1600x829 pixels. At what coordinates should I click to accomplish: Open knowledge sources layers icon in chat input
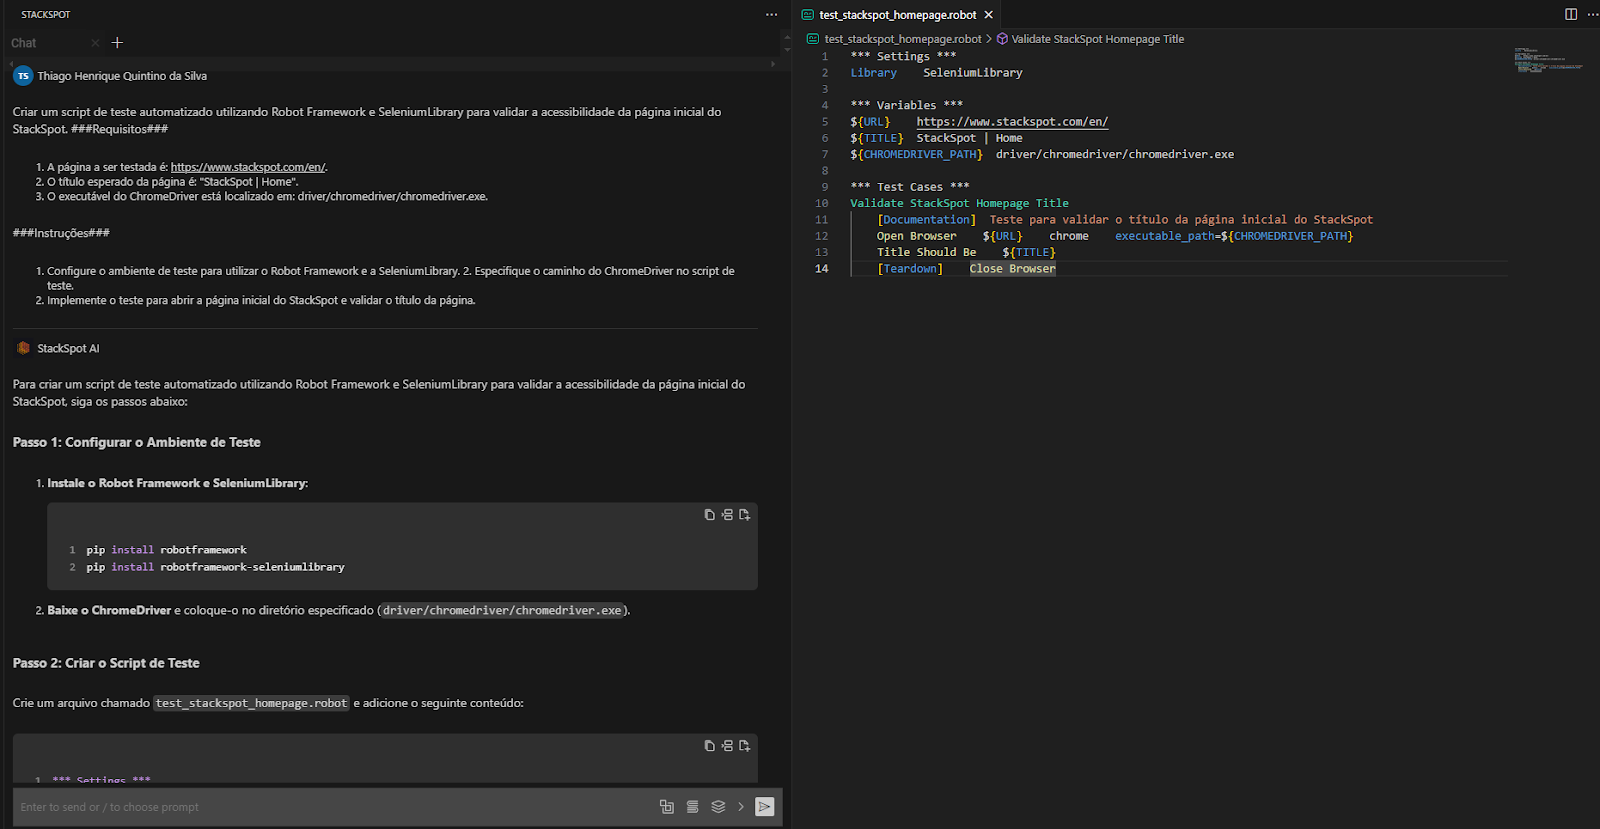point(718,807)
